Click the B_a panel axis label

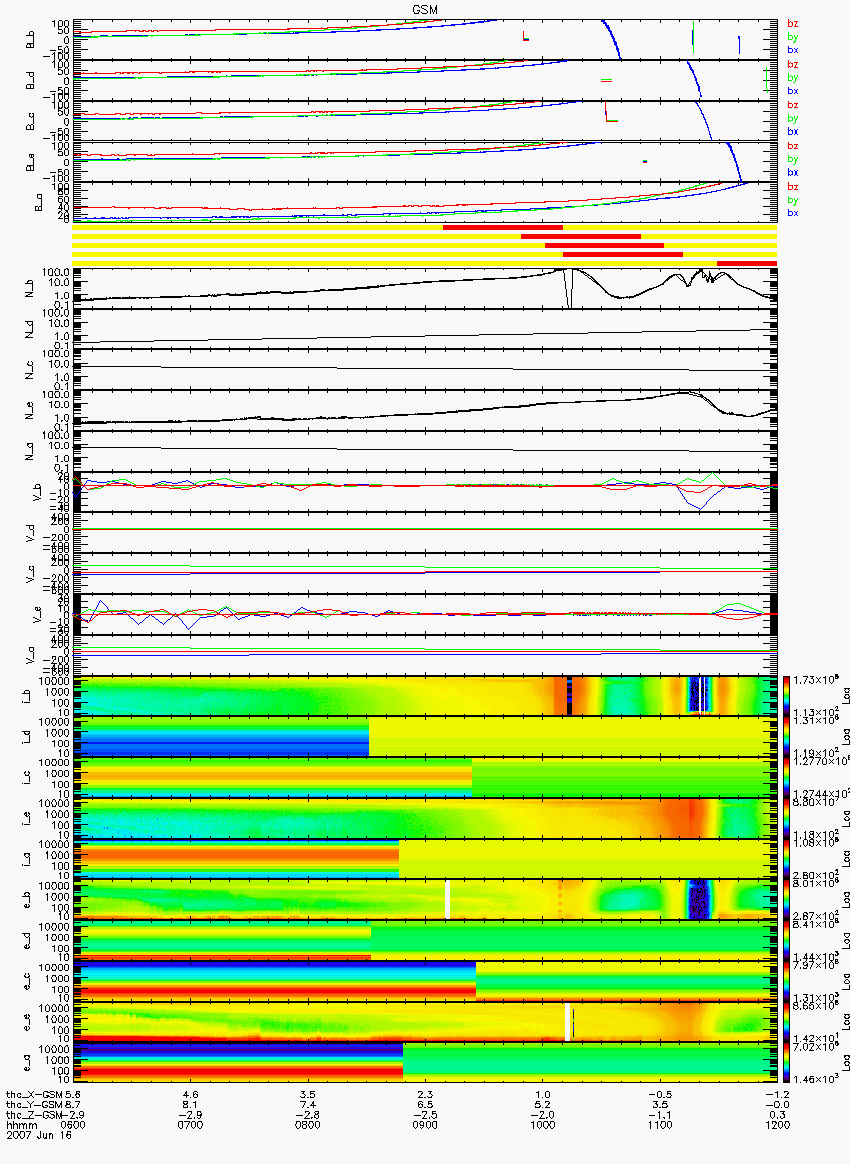[x=38, y=202]
